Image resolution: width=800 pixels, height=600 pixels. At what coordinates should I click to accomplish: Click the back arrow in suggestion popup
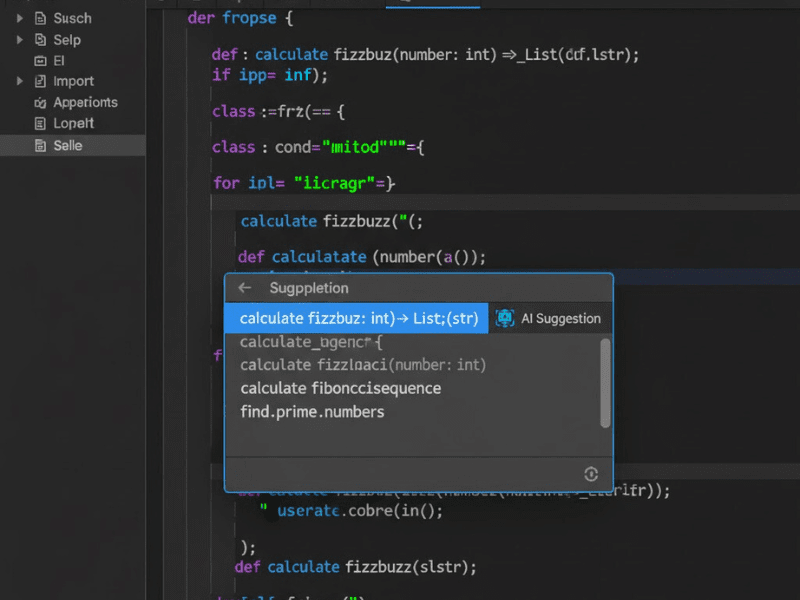coord(245,288)
